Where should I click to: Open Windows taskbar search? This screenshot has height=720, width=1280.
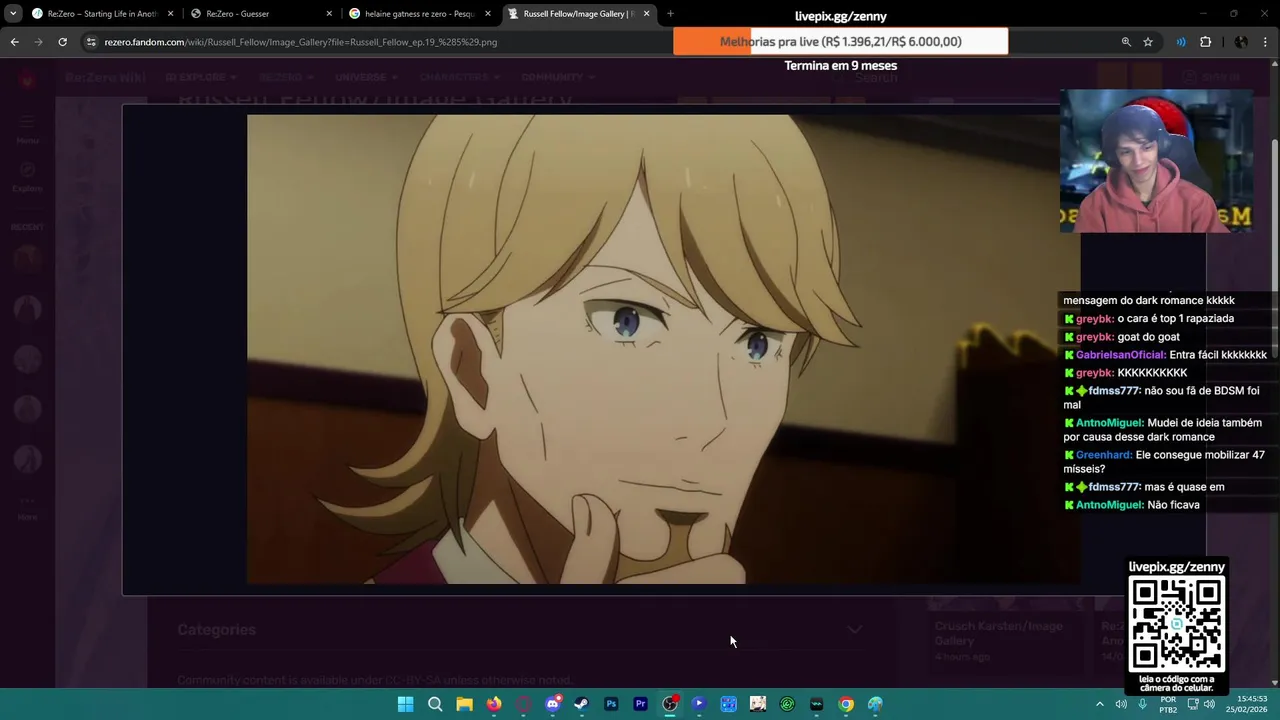(435, 704)
